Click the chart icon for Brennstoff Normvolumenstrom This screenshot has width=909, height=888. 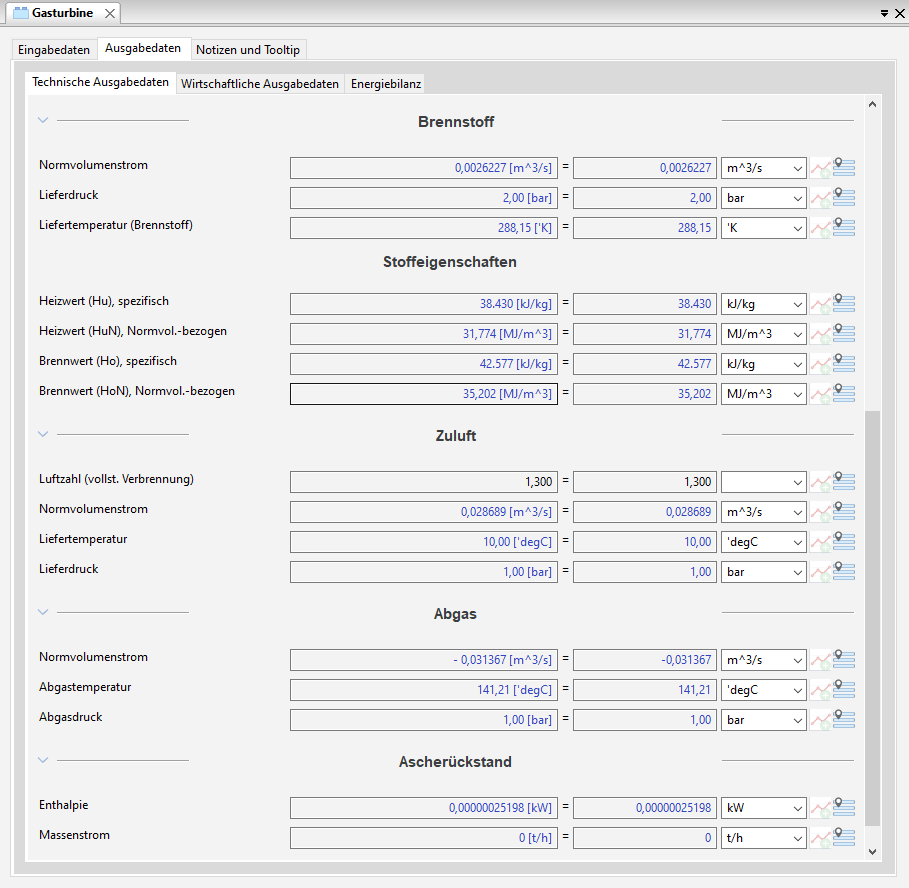tap(820, 168)
